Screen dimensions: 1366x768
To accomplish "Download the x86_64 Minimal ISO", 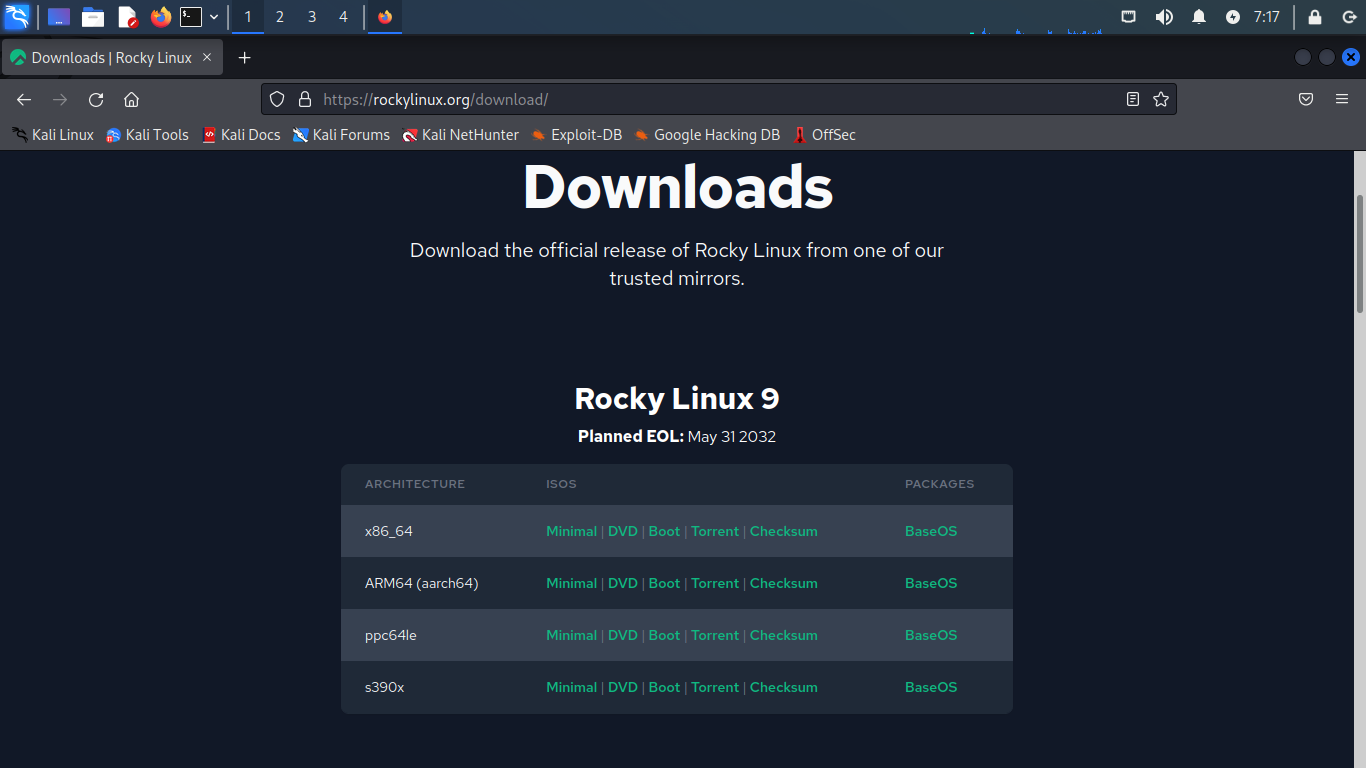I will coord(571,531).
